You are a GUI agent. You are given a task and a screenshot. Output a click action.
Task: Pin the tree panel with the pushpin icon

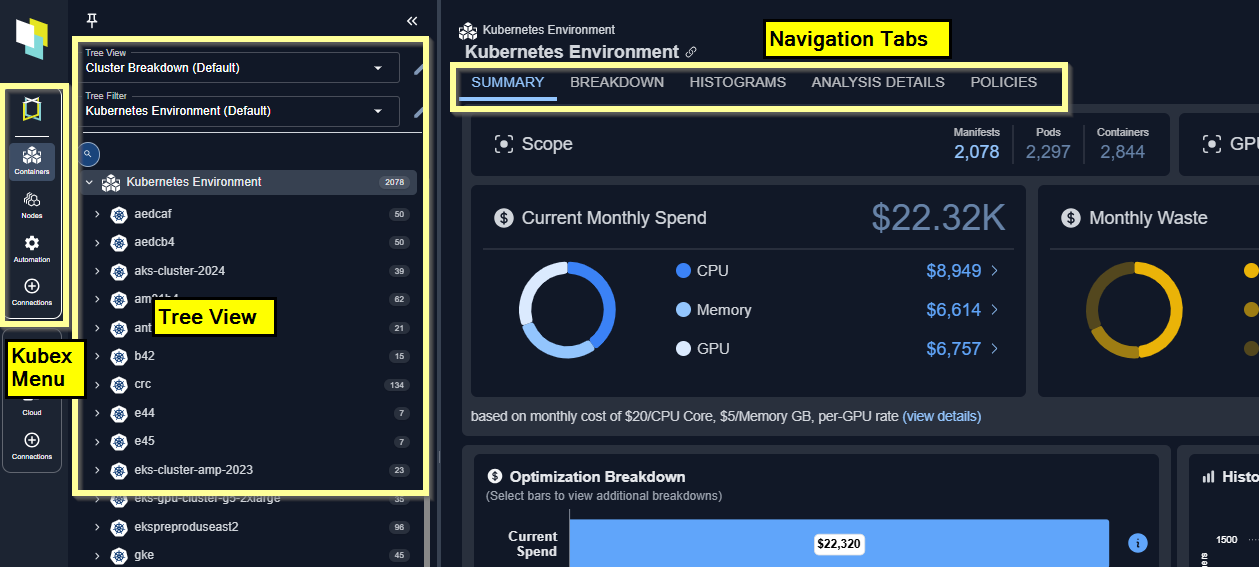pos(92,20)
